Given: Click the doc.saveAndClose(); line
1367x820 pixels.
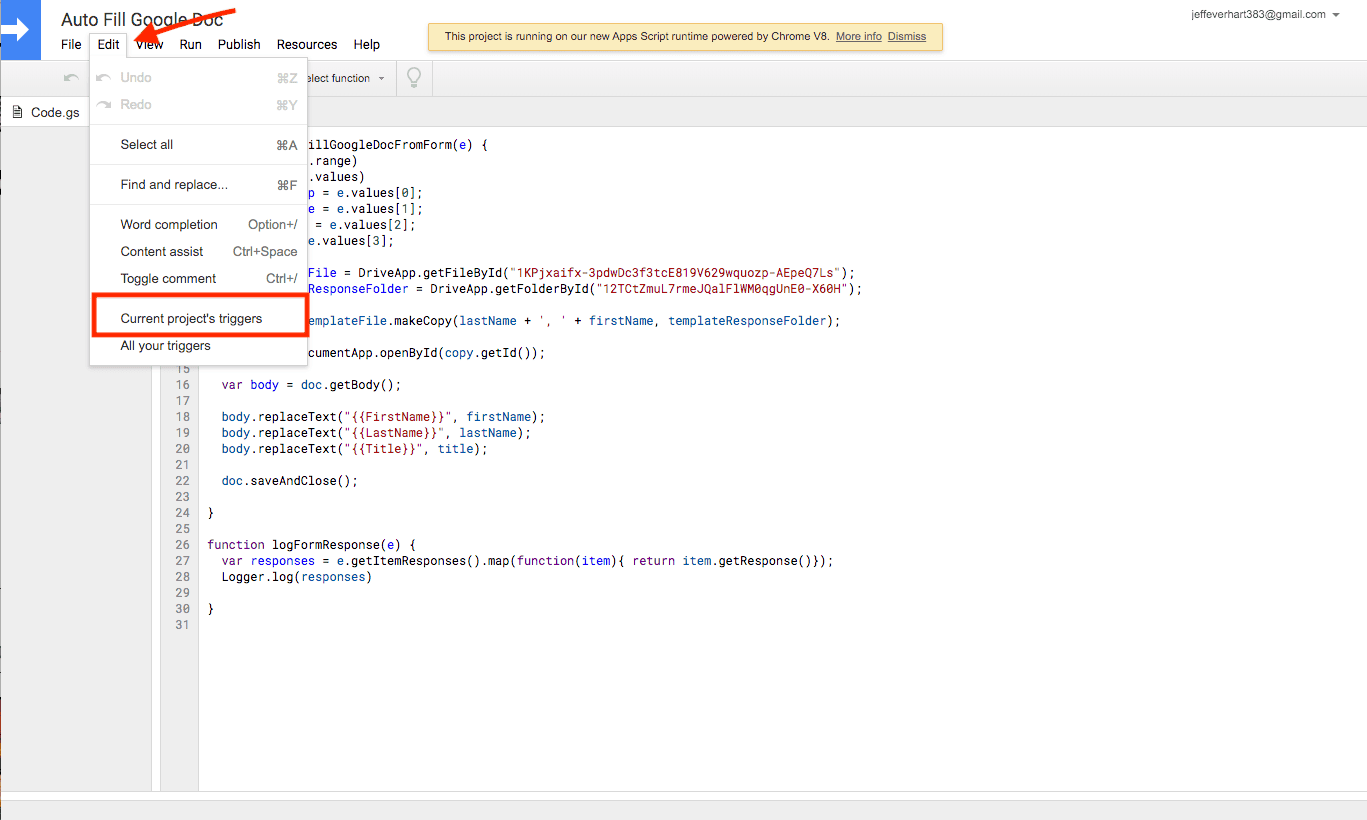Looking at the screenshot, I should click(289, 481).
